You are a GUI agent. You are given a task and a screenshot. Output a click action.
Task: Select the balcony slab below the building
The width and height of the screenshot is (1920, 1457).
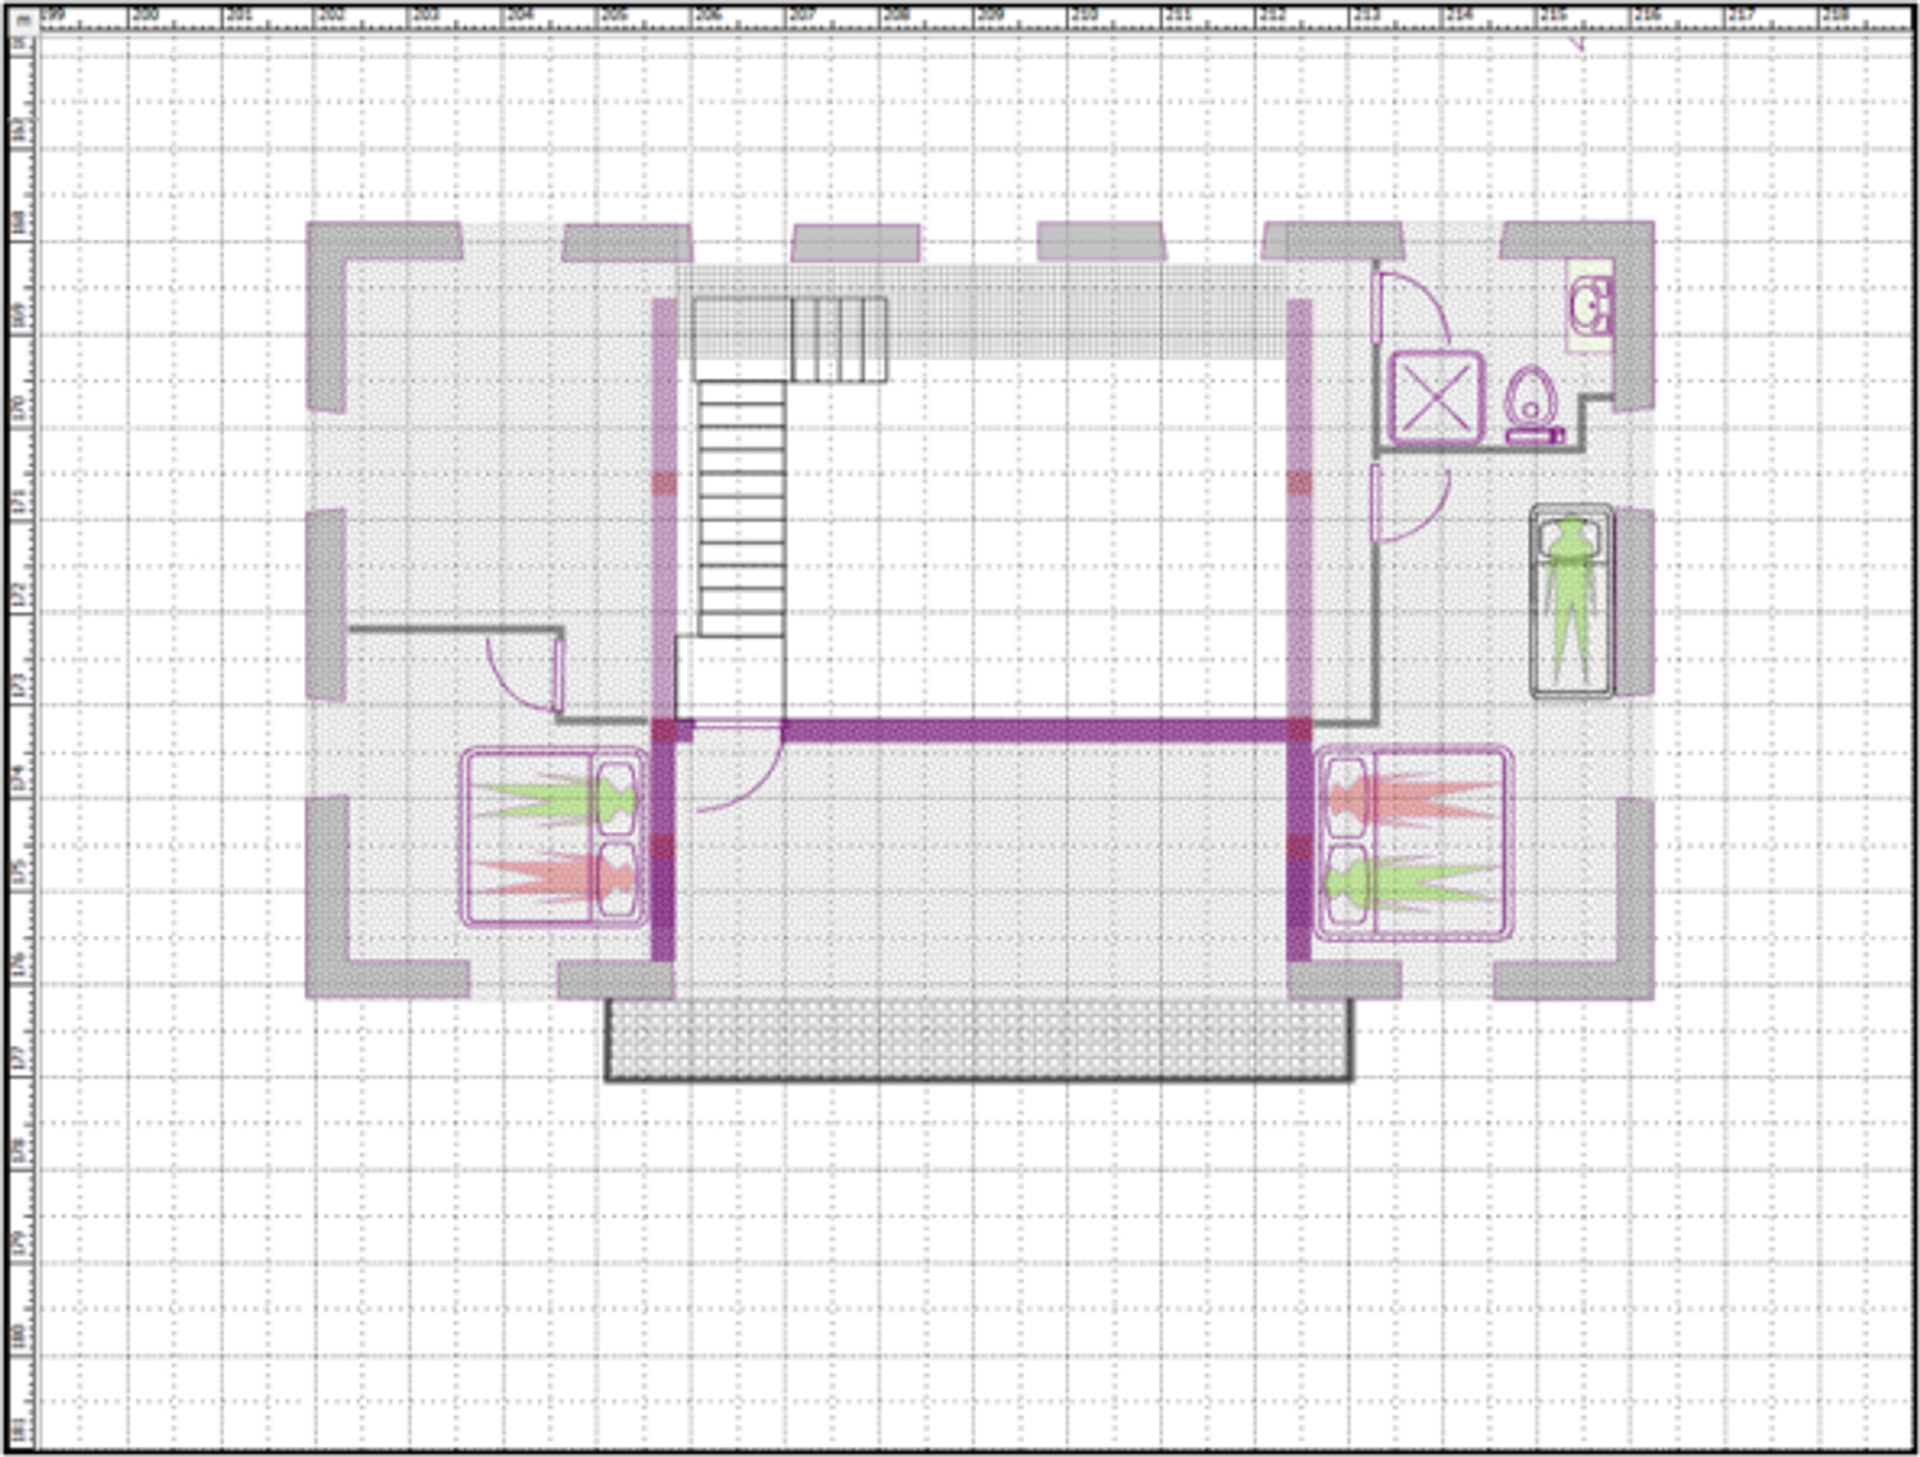[978, 1038]
